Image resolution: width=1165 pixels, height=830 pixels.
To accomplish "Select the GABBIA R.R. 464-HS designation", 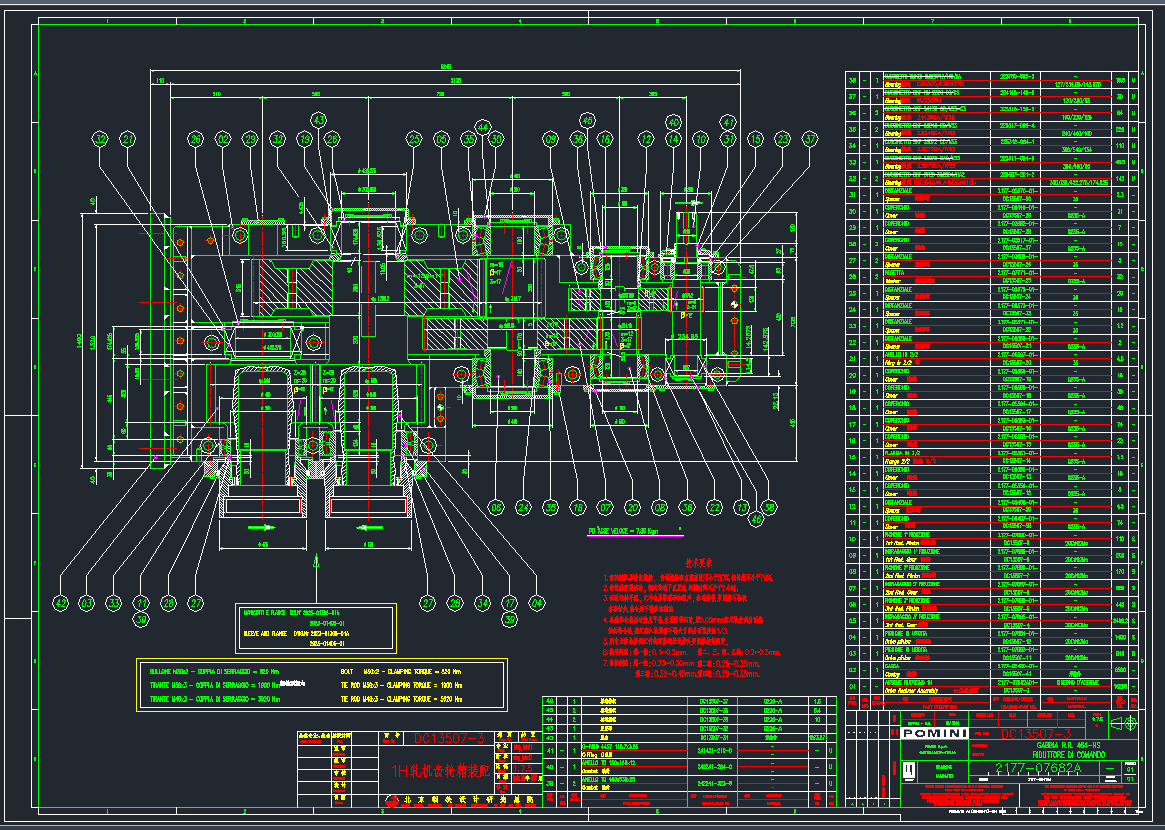I will point(1069,745).
